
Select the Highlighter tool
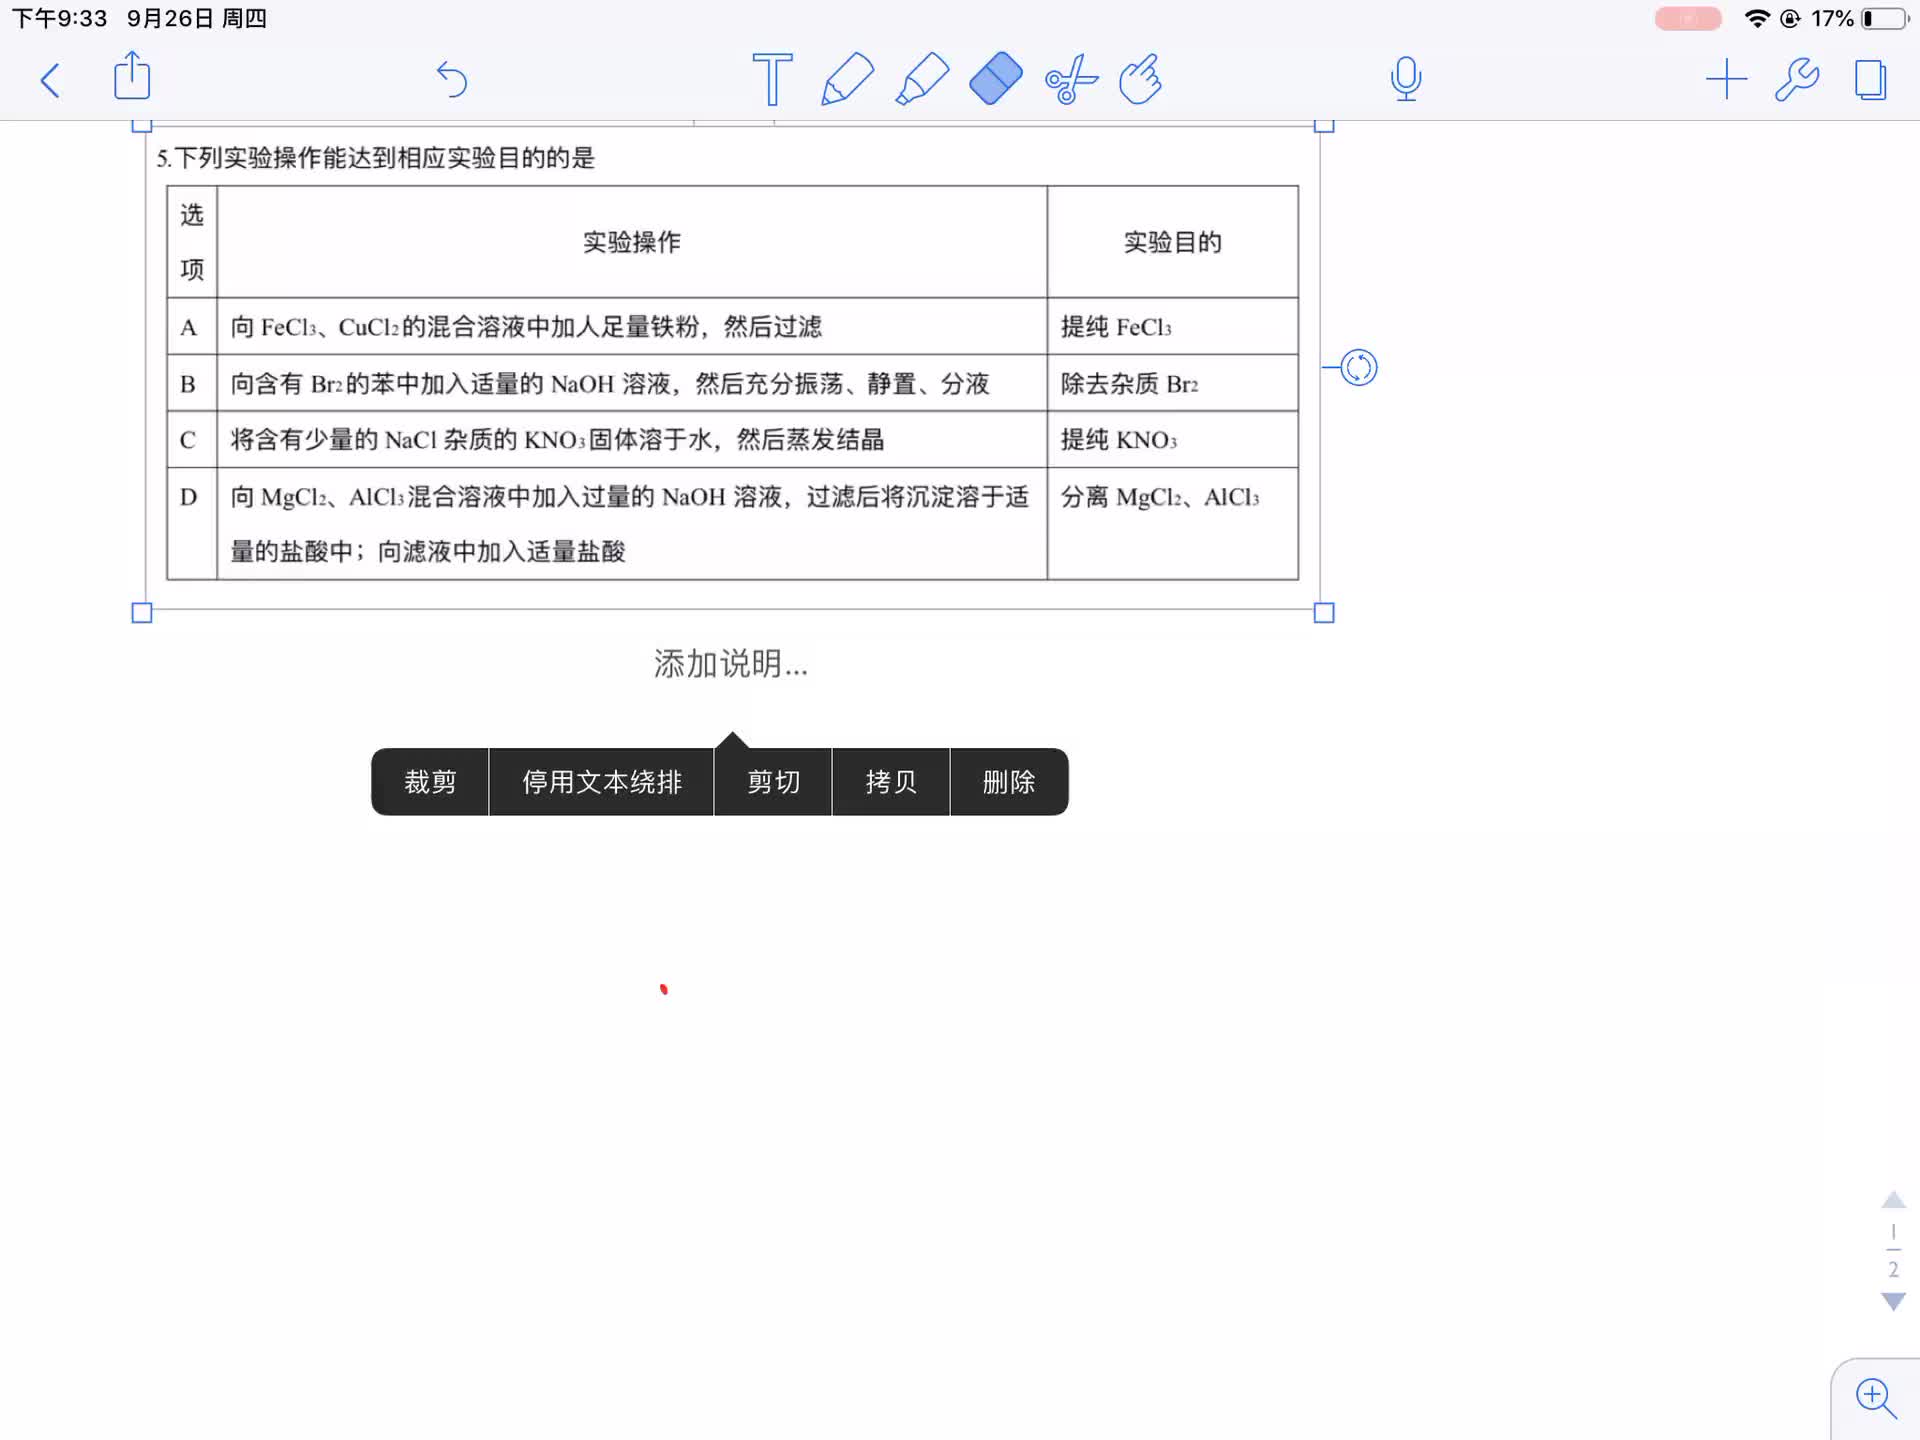(921, 79)
